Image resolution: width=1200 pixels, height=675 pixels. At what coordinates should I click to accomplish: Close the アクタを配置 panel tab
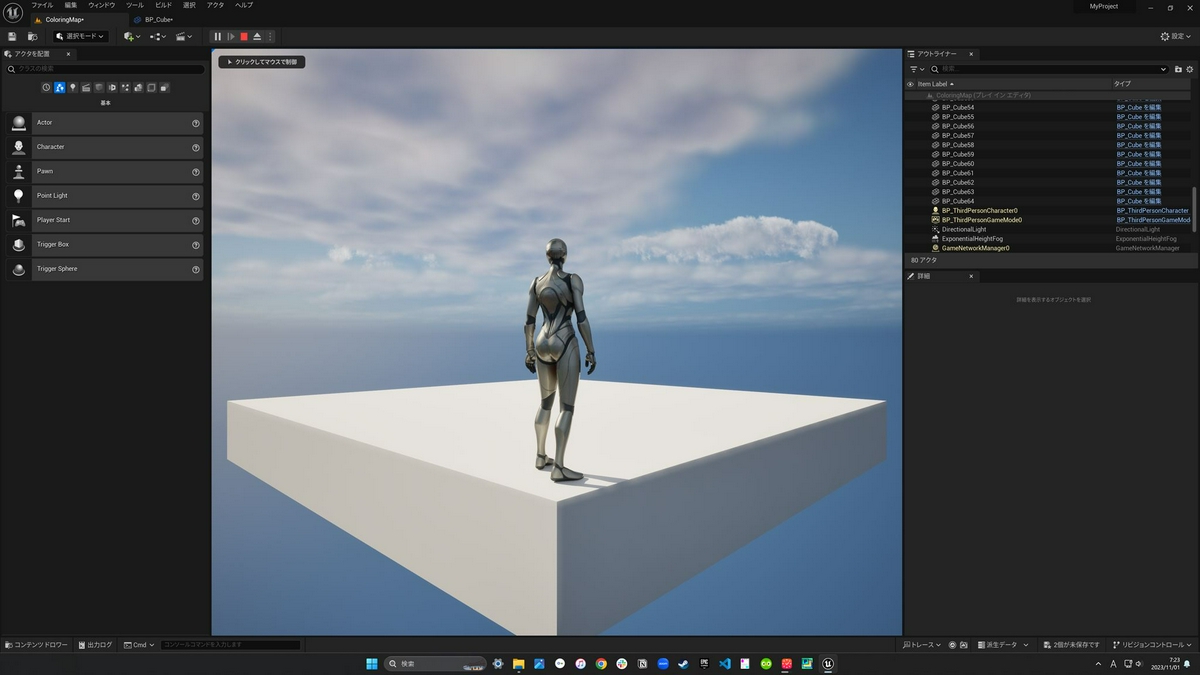68,54
